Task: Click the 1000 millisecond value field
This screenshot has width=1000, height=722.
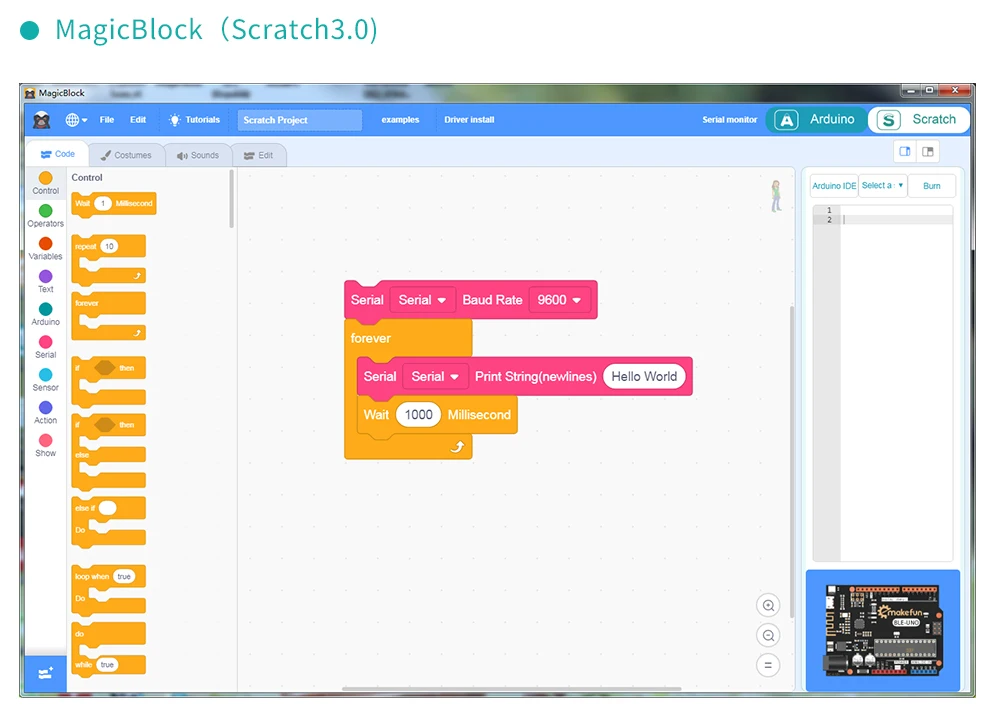Action: (x=418, y=415)
